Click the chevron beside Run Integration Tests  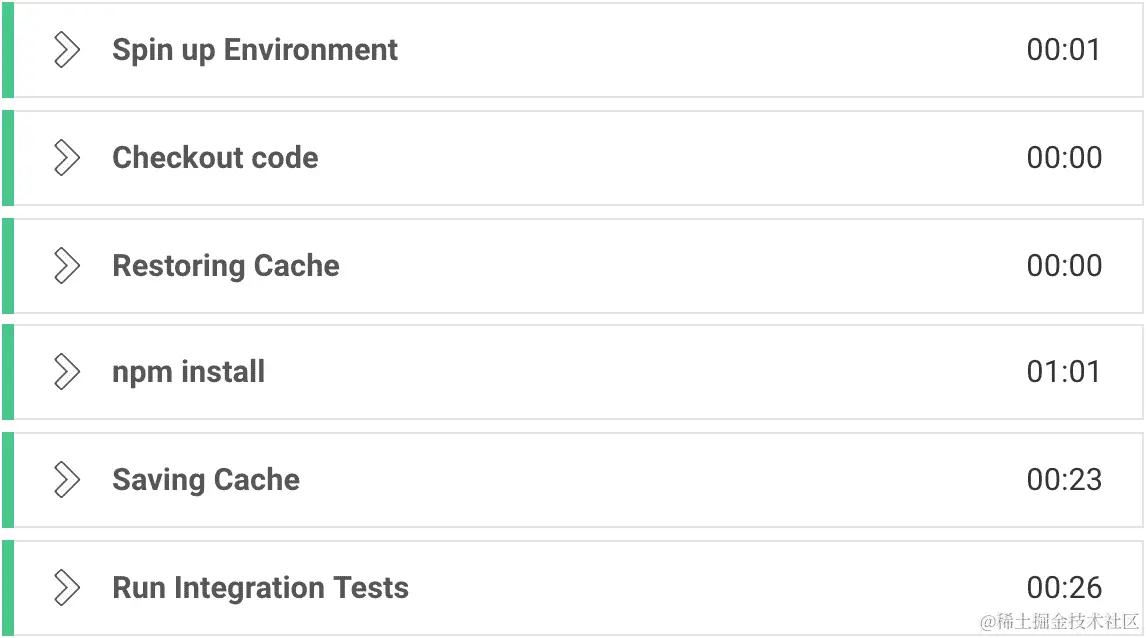tap(66, 588)
